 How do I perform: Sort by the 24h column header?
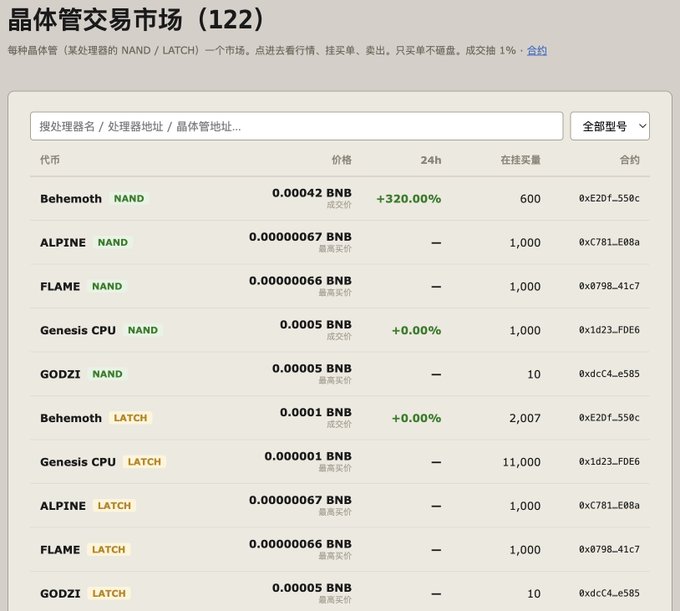pos(431,160)
